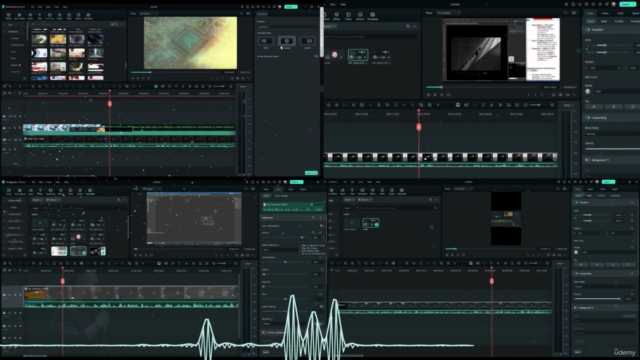The image size is (640, 360).
Task: Select Mask sub-tab in top-right properties
Action: (x=604, y=21)
